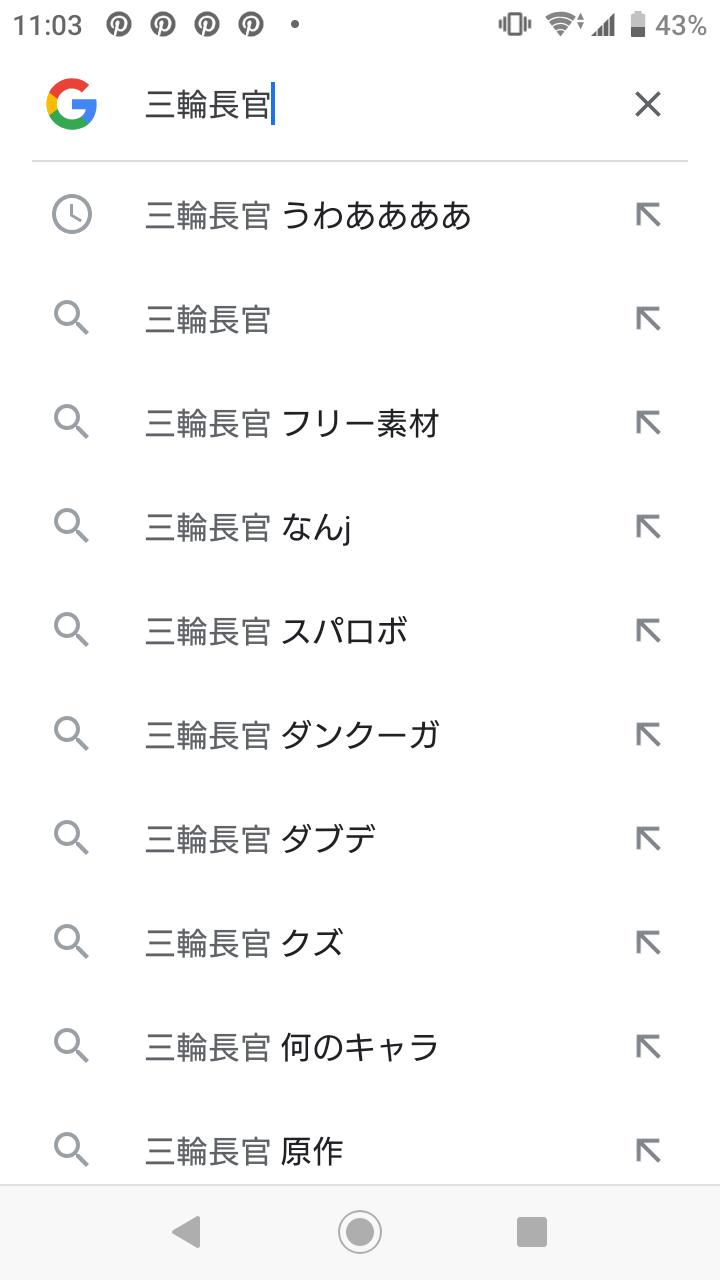This screenshot has height=1280, width=720.
Task: Choose suggestion 三輪長官 フリー素材
Action: coord(292,424)
